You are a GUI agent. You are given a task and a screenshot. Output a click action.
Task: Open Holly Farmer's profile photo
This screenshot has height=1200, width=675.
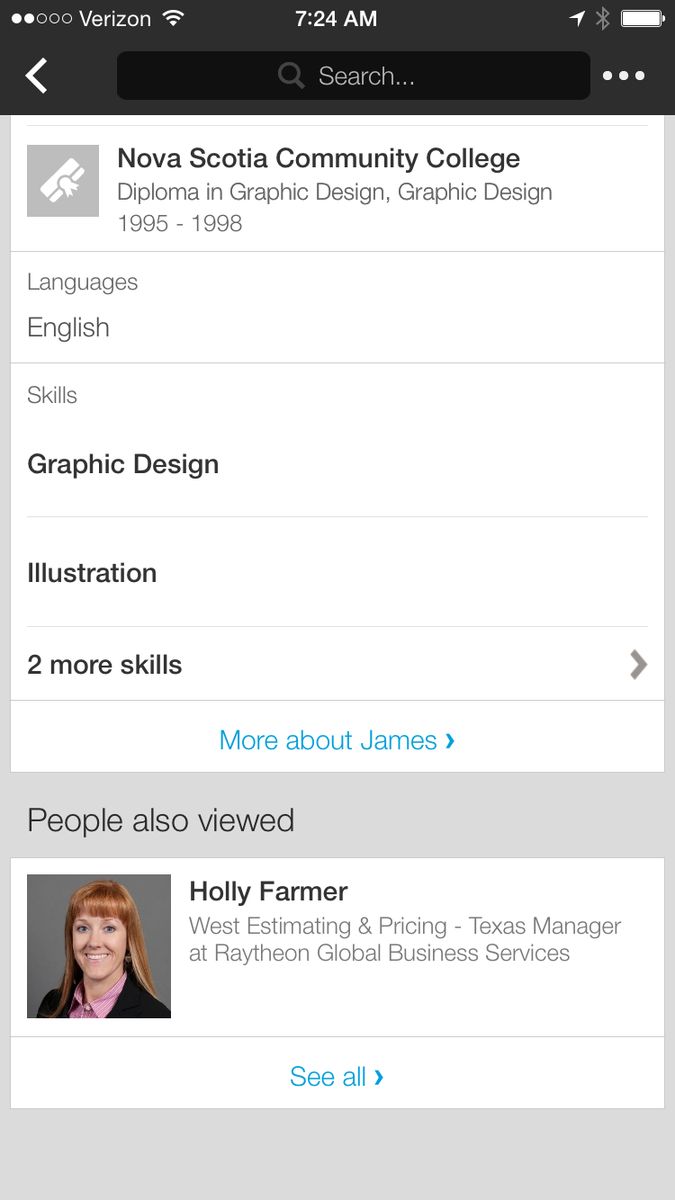coord(99,946)
